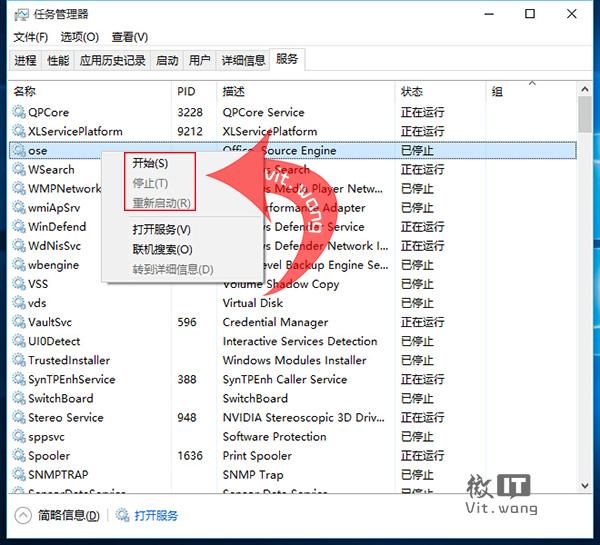Select the Credential Manager description cell
The height and width of the screenshot is (545, 600).
(276, 322)
